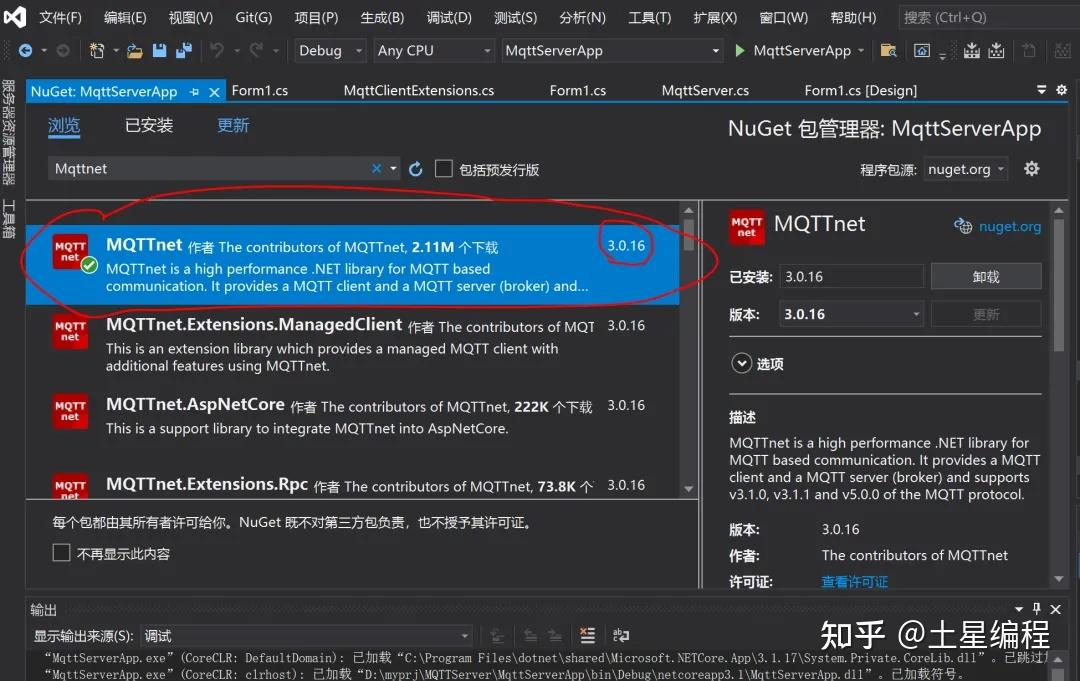Collapse the 选项 section

[x=741, y=365]
